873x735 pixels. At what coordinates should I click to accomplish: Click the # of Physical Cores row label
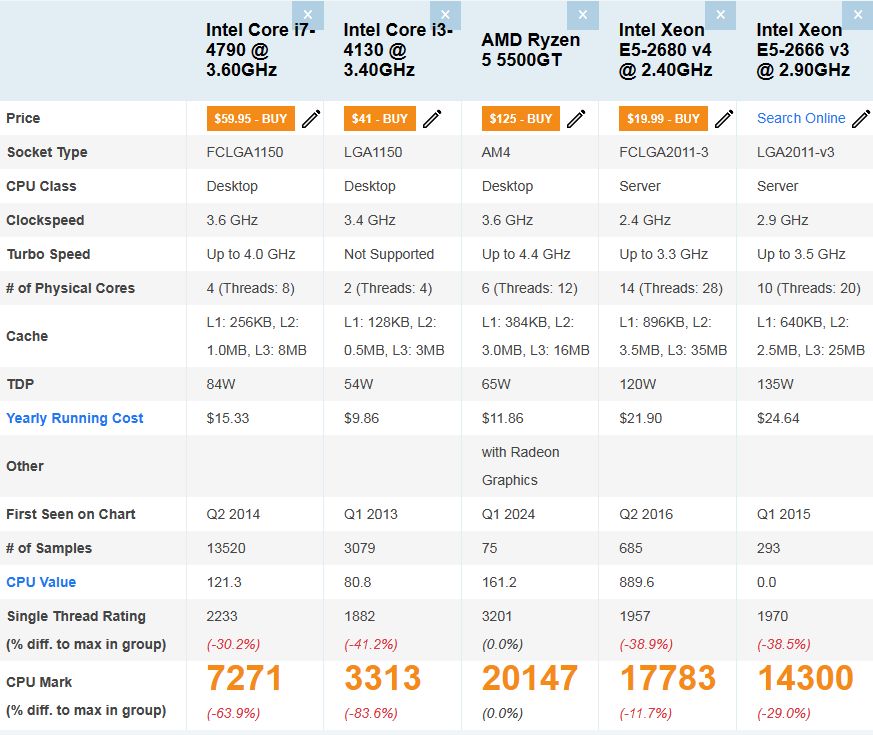tap(70, 288)
